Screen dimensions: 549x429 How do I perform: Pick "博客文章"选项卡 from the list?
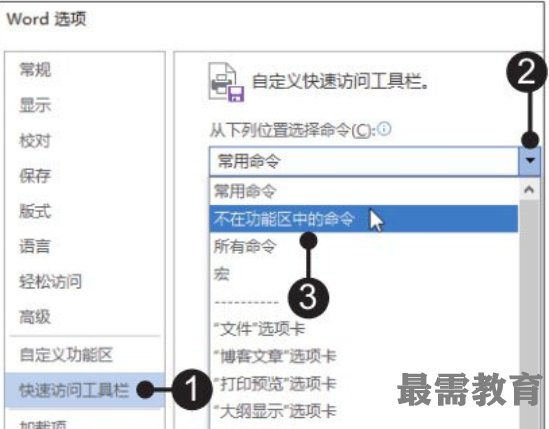[364, 357]
